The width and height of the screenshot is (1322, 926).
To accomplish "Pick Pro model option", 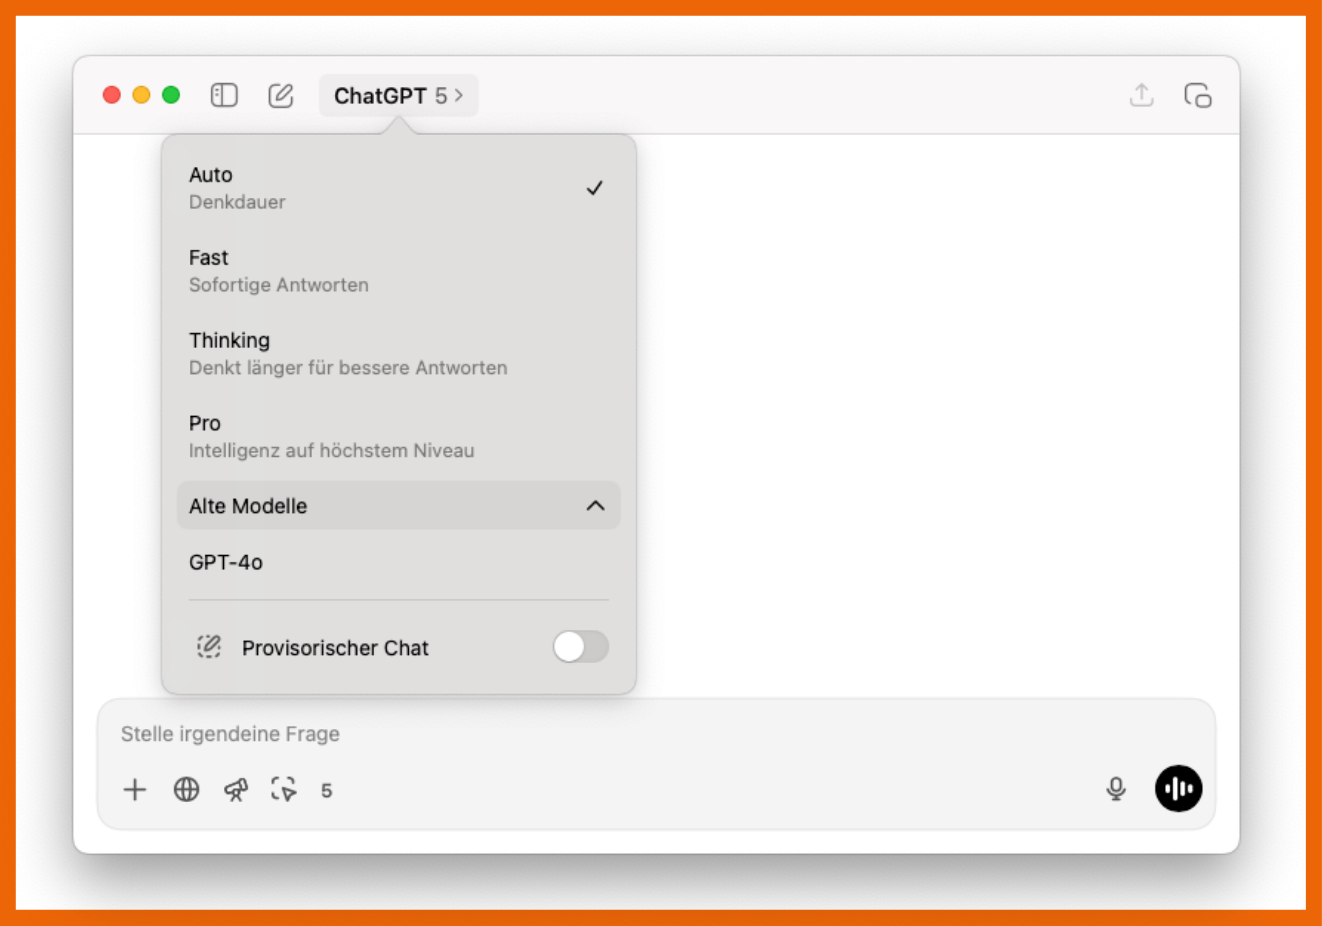I will (x=397, y=437).
